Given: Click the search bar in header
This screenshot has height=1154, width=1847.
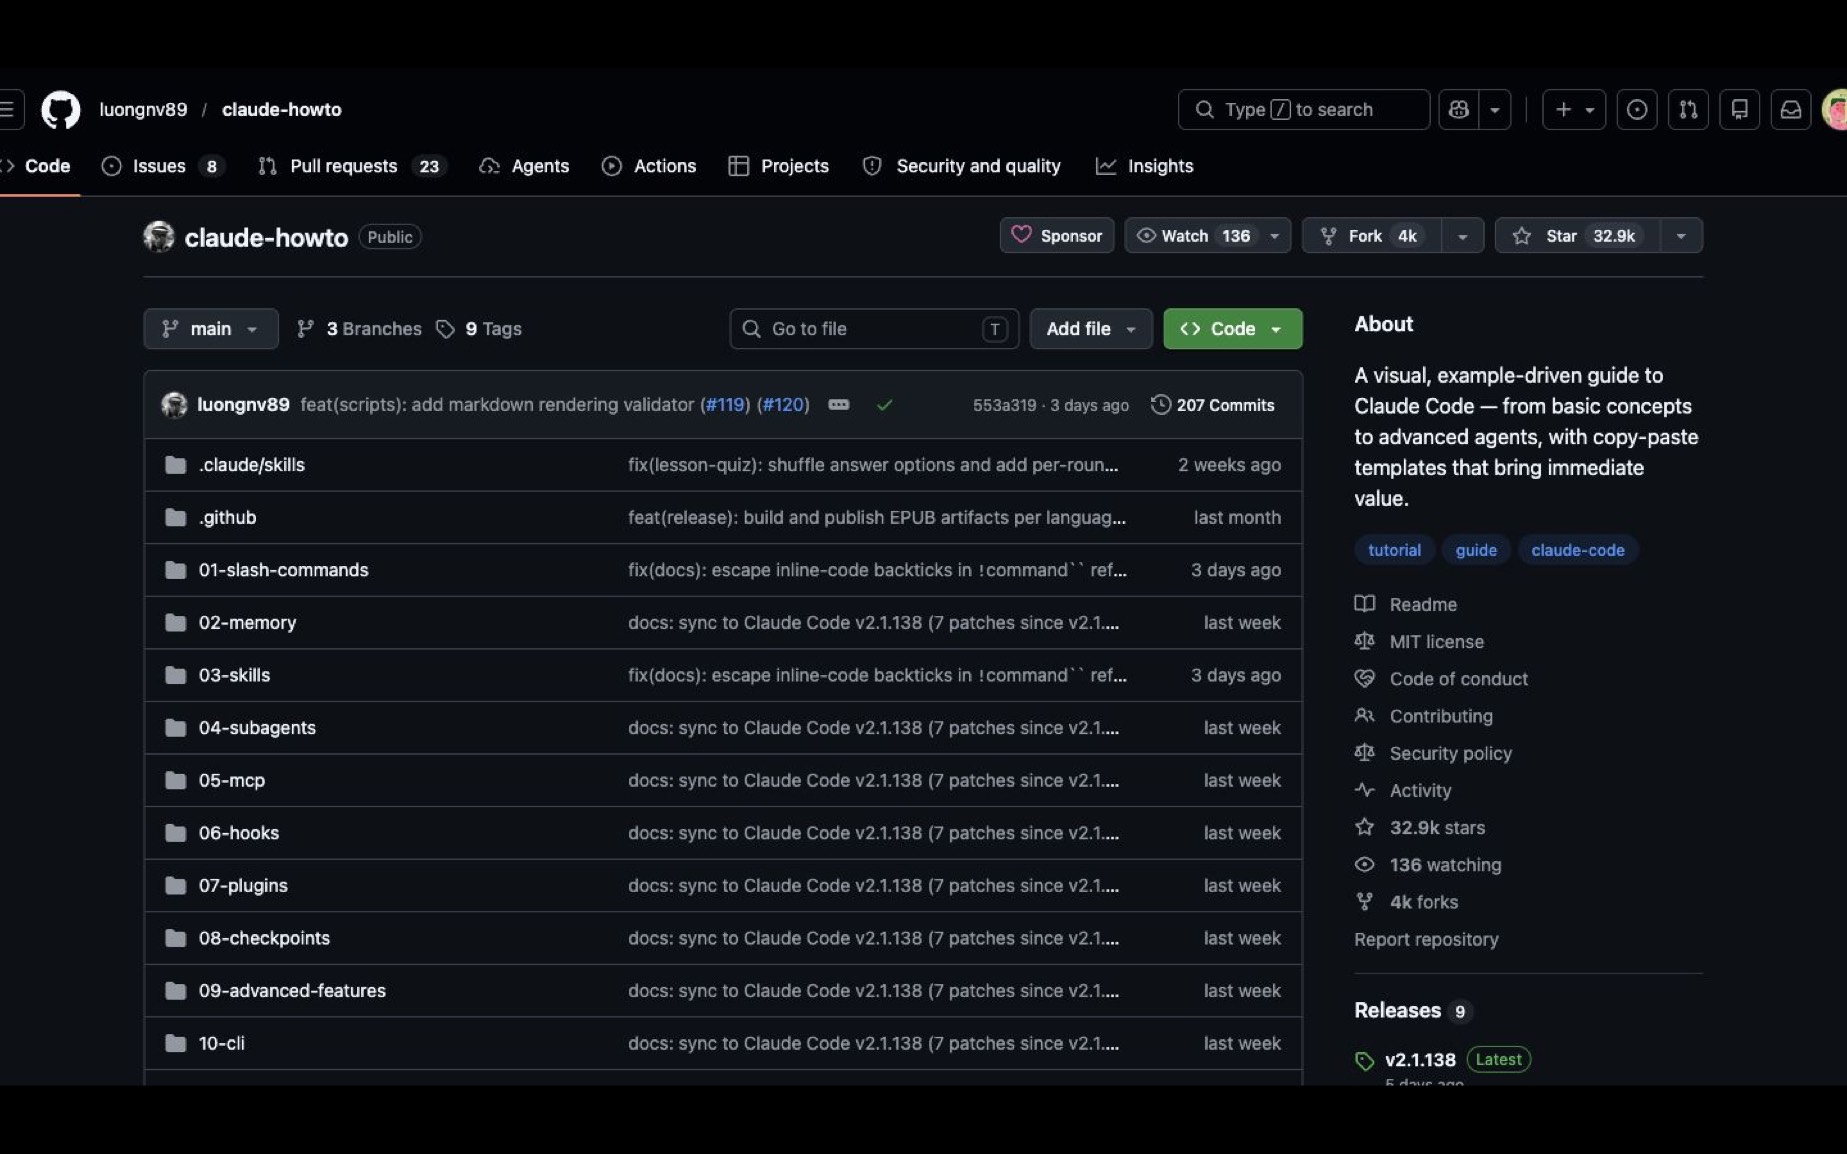Looking at the screenshot, I should point(1304,110).
